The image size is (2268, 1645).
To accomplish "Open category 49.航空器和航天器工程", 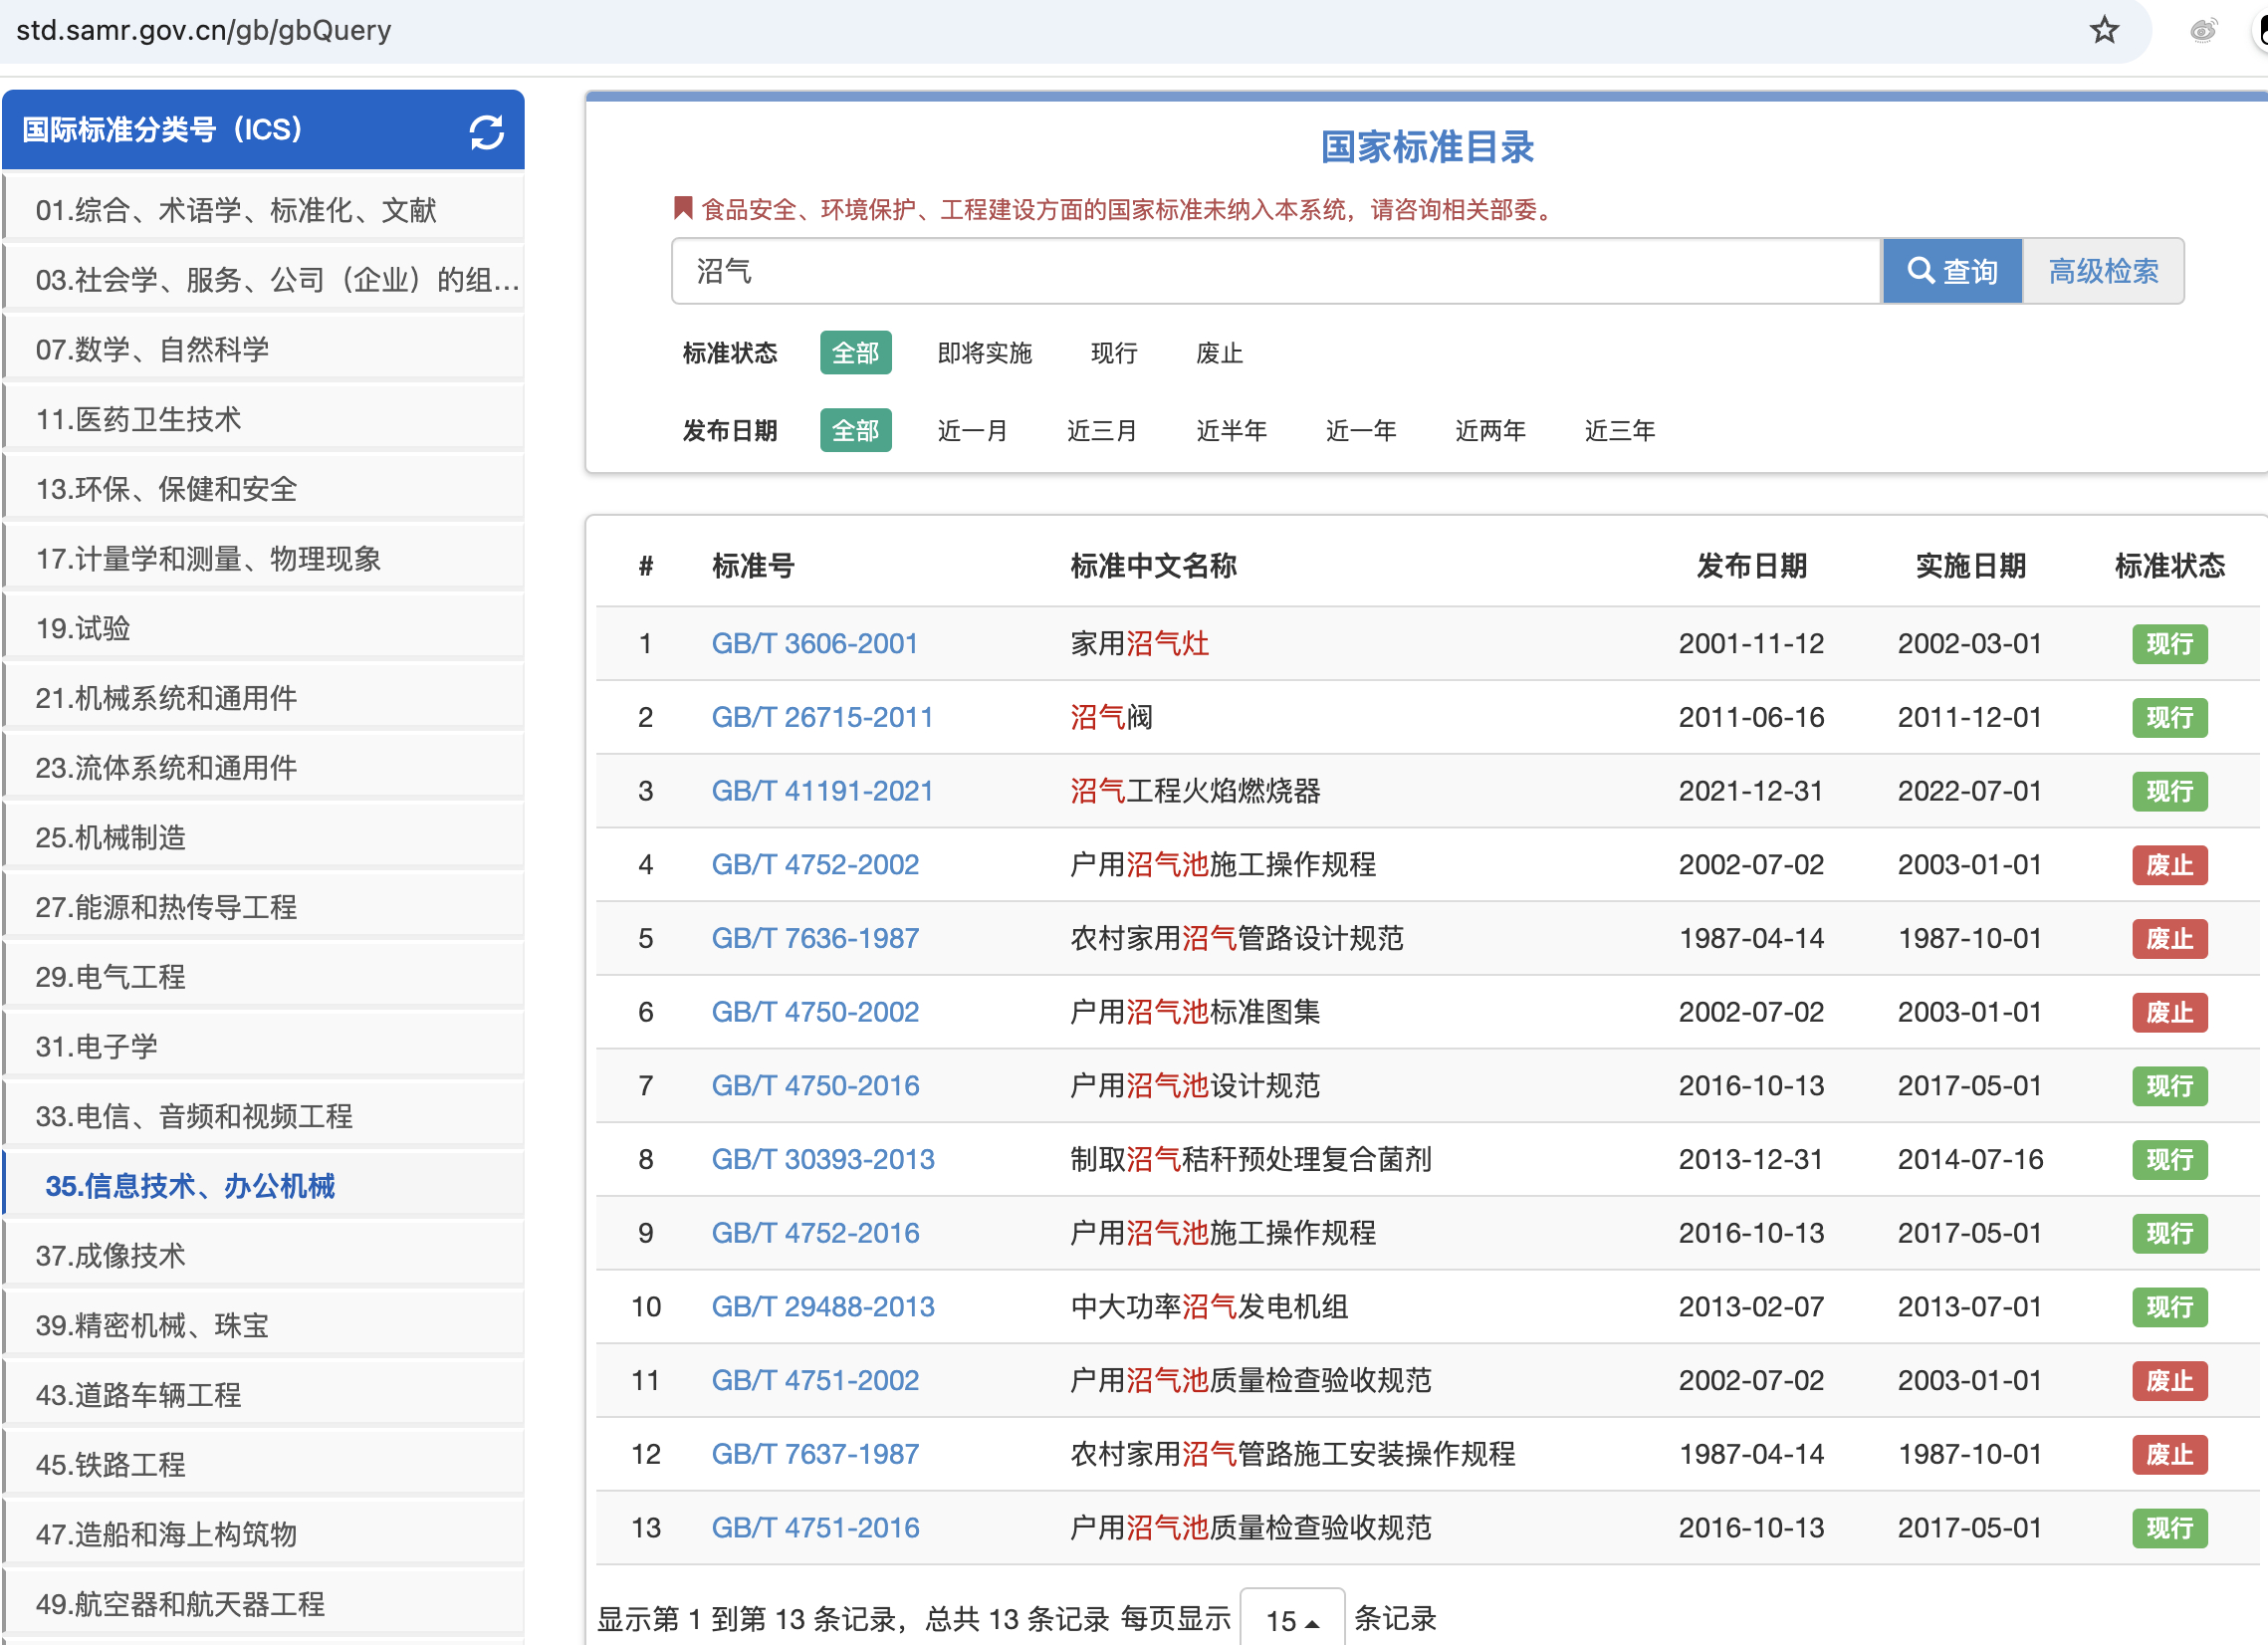I will [264, 1603].
